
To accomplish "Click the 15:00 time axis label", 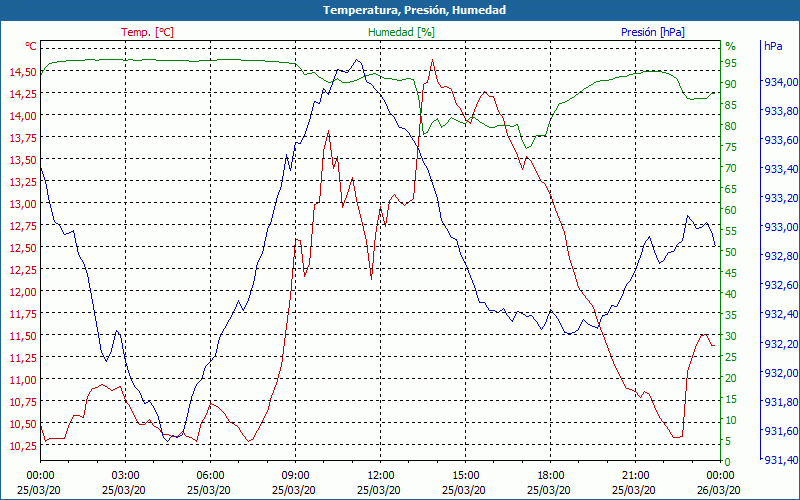I will click(465, 476).
